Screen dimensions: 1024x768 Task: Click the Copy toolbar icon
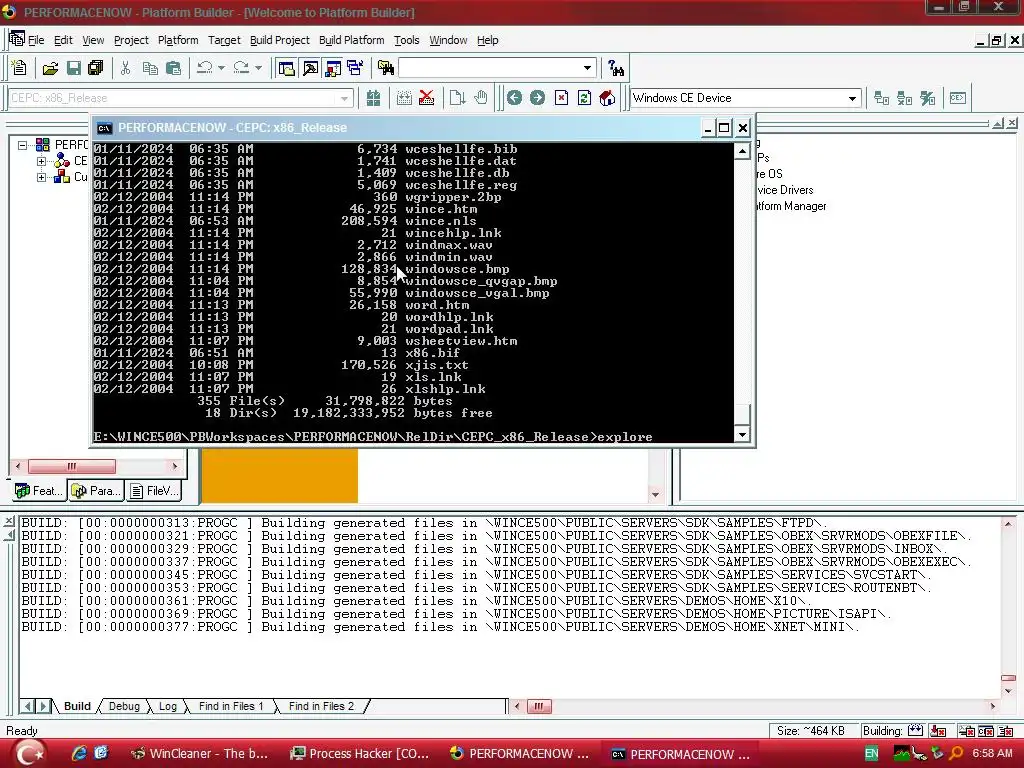coord(150,68)
